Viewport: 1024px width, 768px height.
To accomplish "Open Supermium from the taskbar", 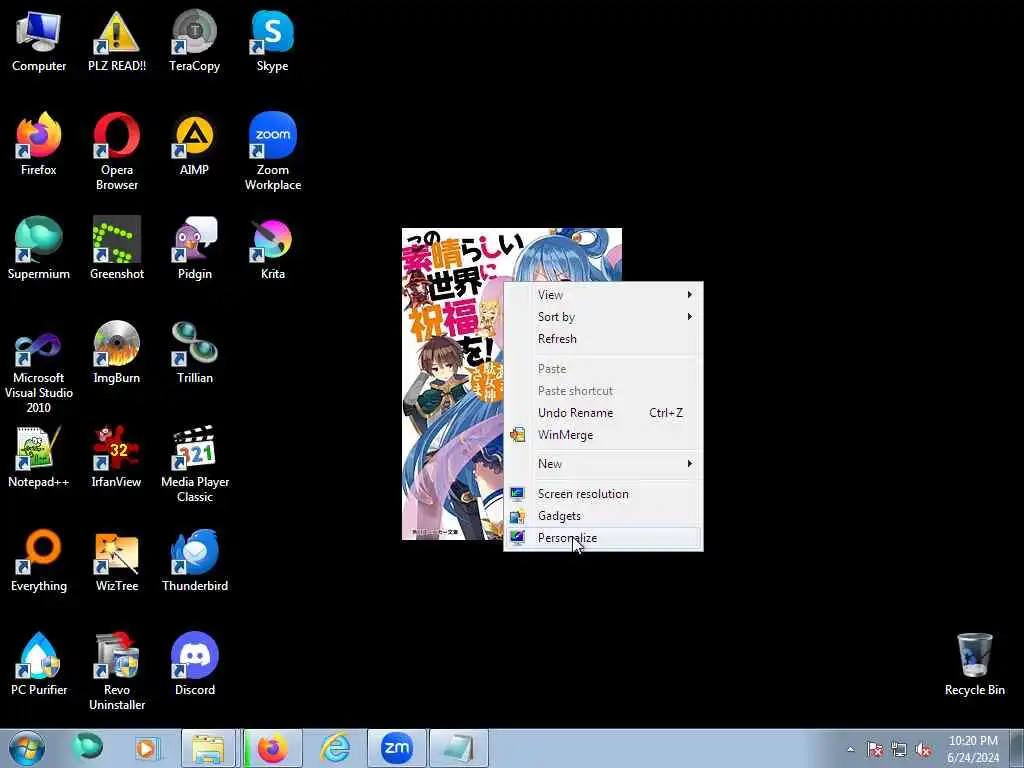I will [x=88, y=747].
